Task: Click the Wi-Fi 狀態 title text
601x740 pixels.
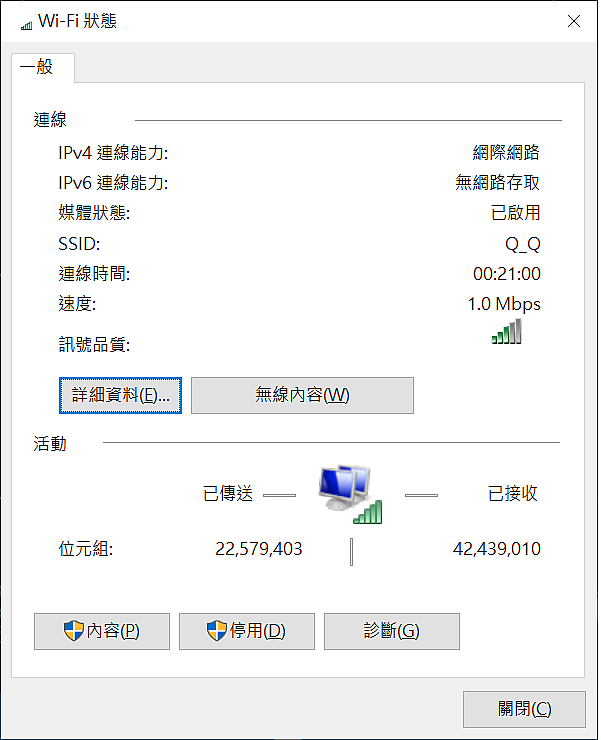Action: click(x=77, y=21)
